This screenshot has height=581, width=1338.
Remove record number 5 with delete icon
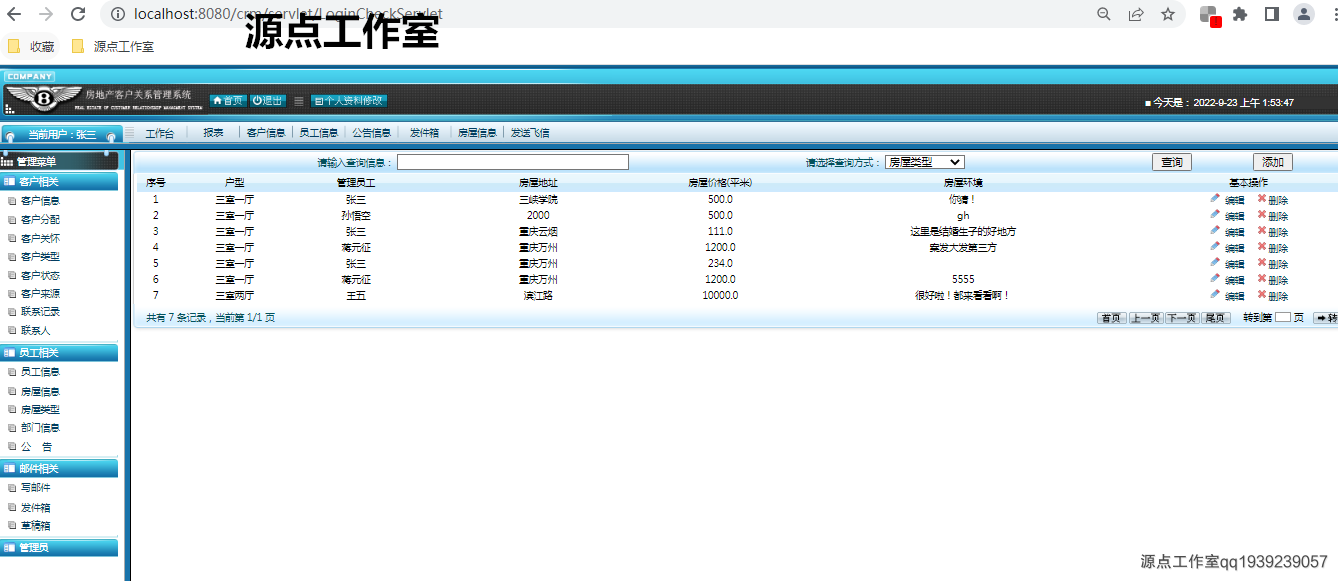click(x=1262, y=262)
